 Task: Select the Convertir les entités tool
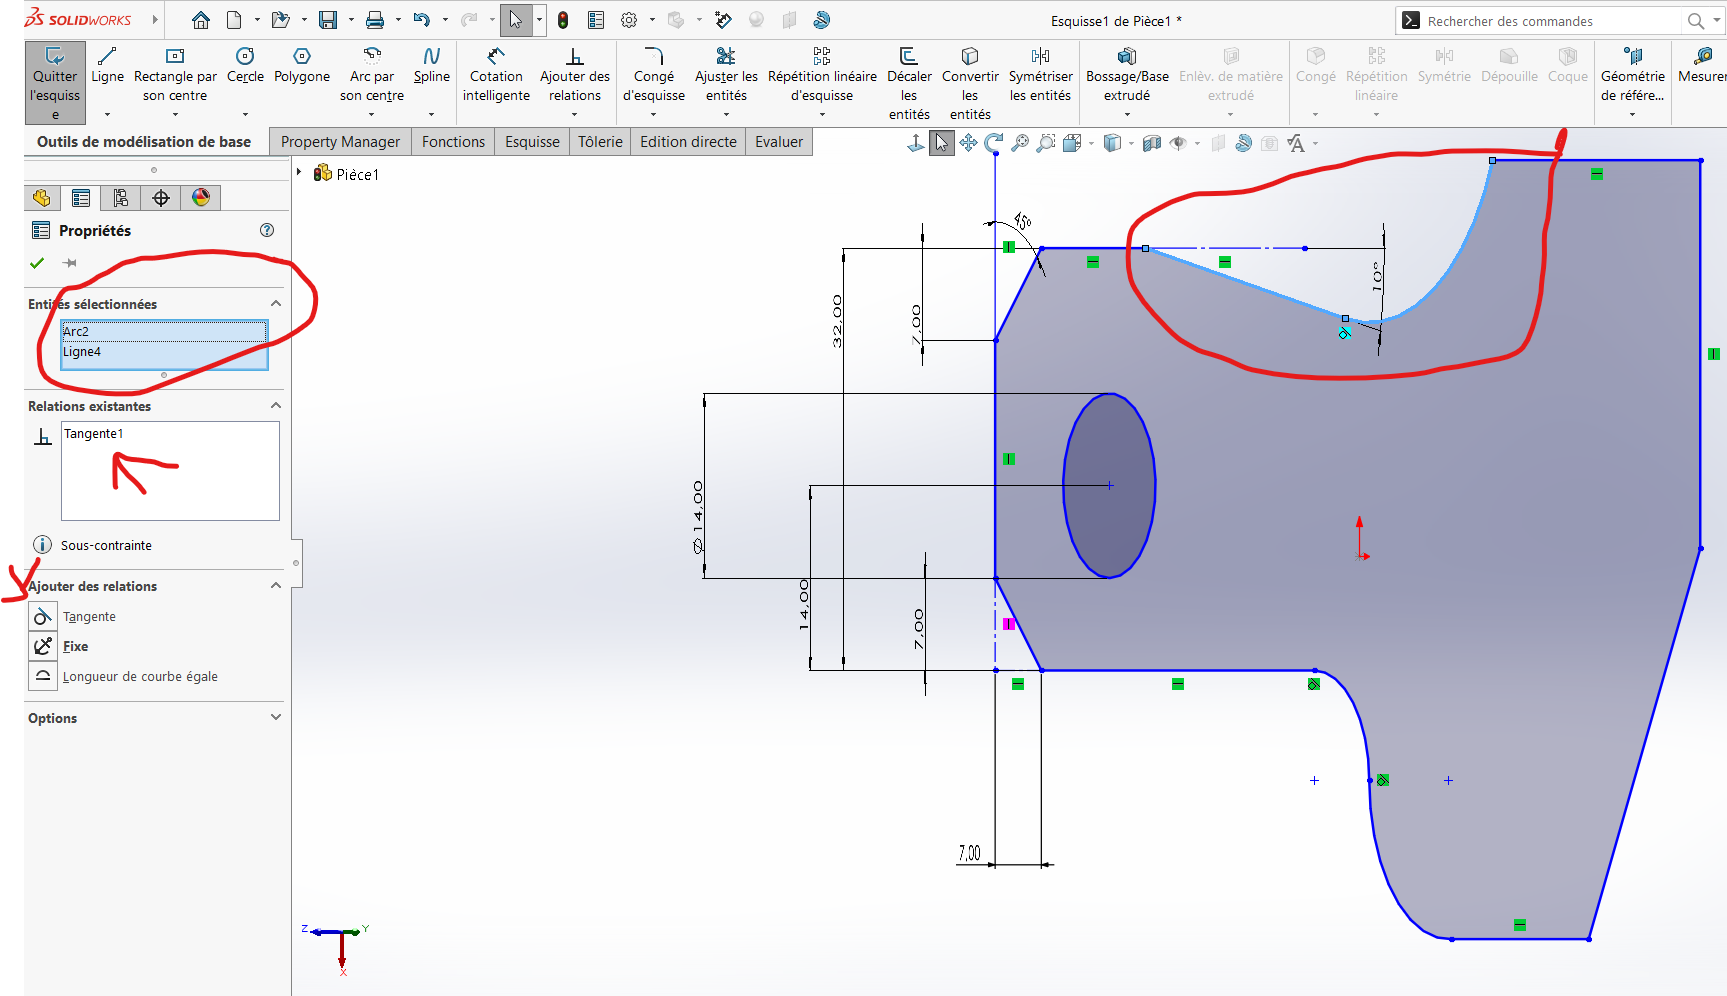(970, 84)
